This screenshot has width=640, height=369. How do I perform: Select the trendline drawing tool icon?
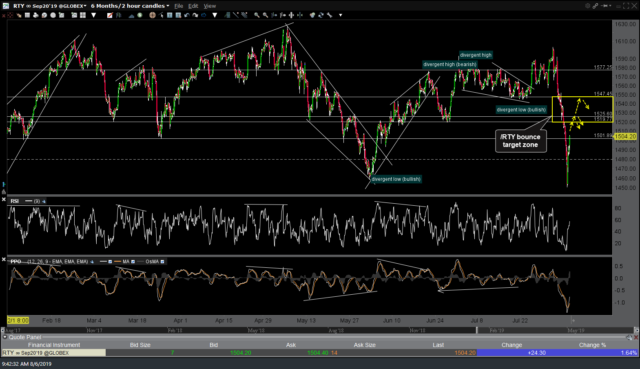[236, 15]
